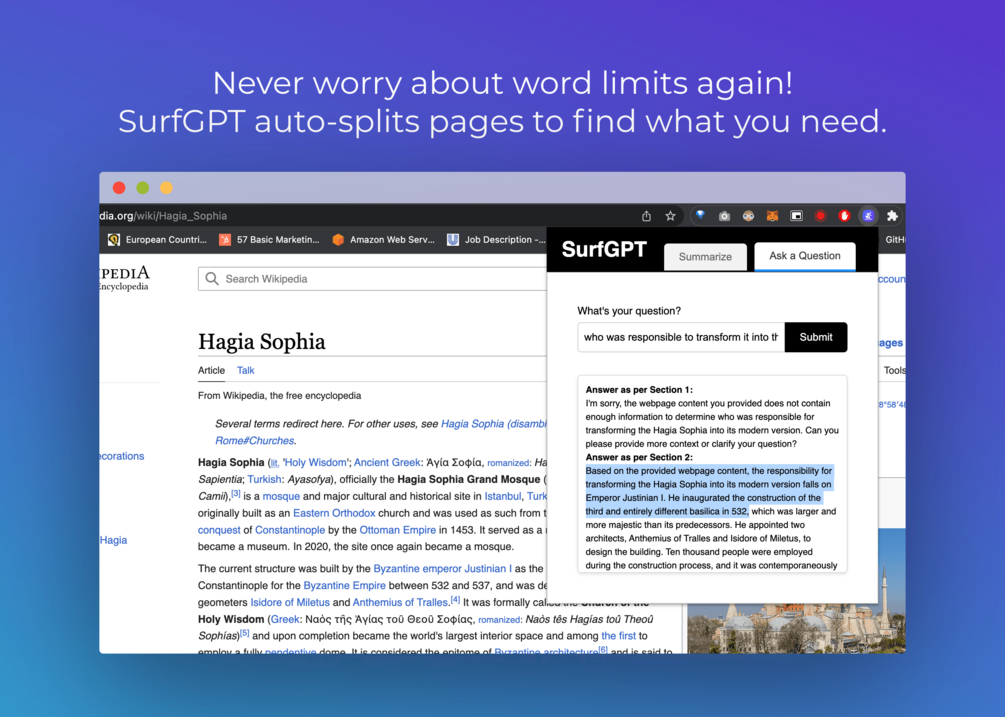This screenshot has width=1005, height=717.
Task: Open Byzantine emperor Justinian I link
Action: [442, 568]
